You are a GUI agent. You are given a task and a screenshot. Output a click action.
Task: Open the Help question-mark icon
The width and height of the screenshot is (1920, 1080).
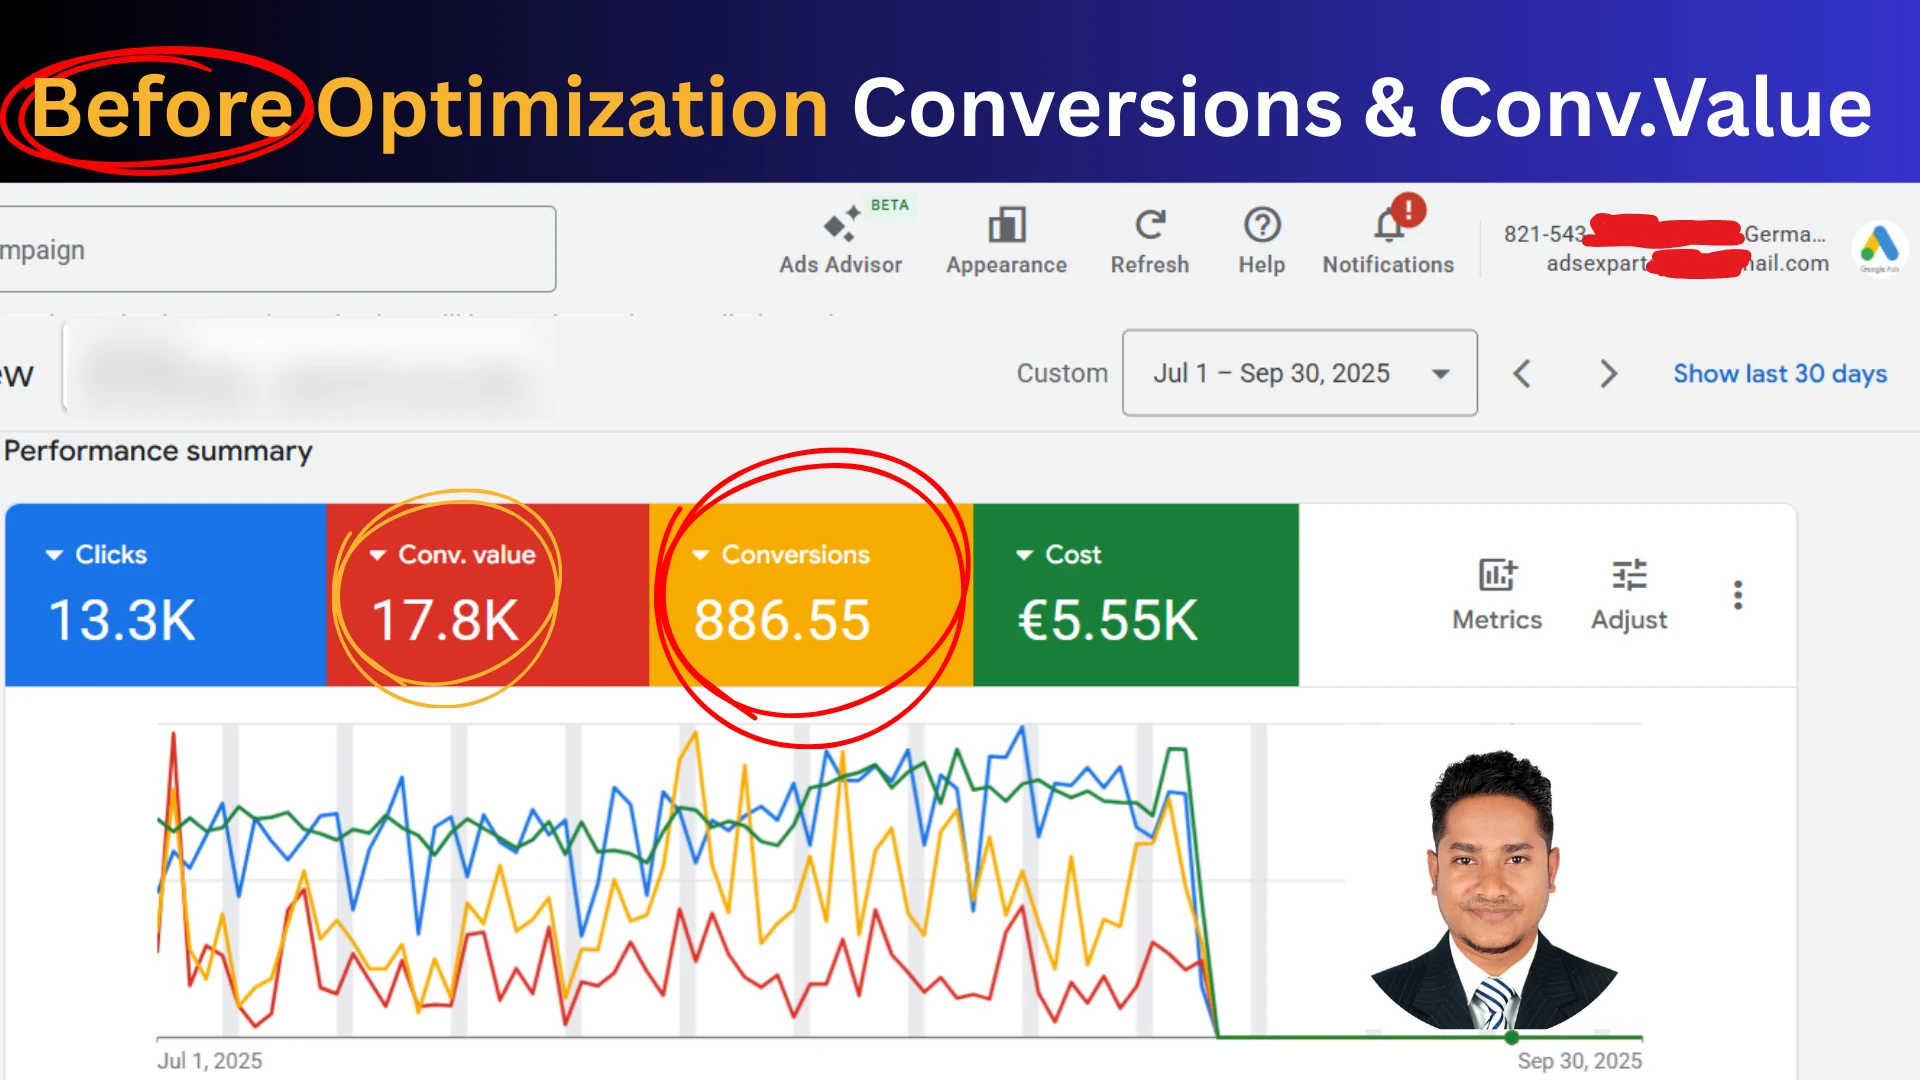[x=1262, y=225]
